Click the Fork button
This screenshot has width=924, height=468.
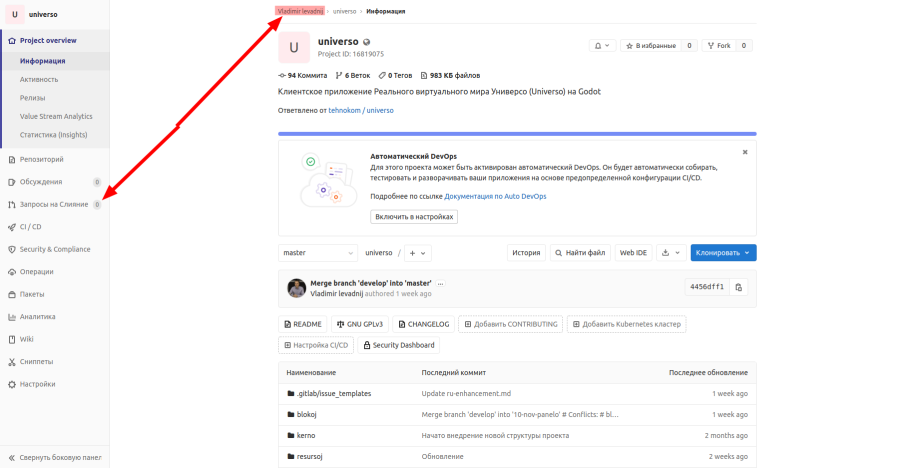719,45
